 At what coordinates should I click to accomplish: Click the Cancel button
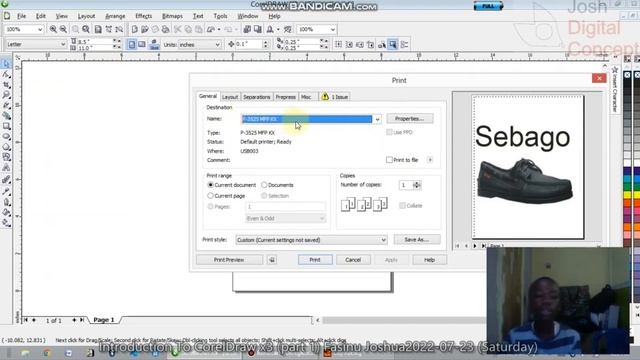(x=353, y=260)
